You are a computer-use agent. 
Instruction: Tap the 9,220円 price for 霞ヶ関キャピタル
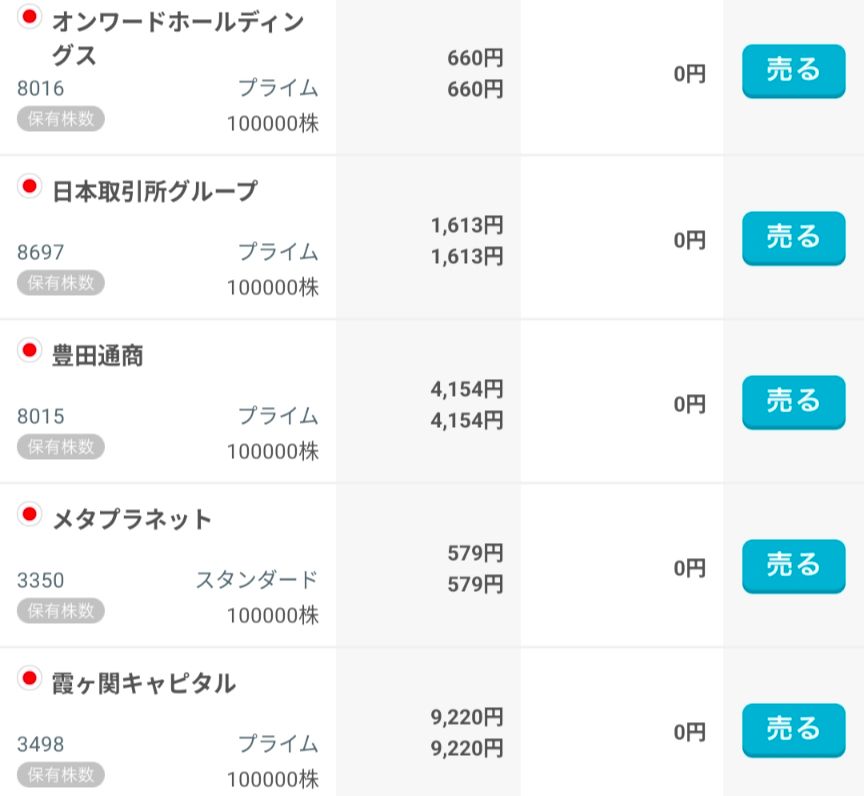click(466, 717)
